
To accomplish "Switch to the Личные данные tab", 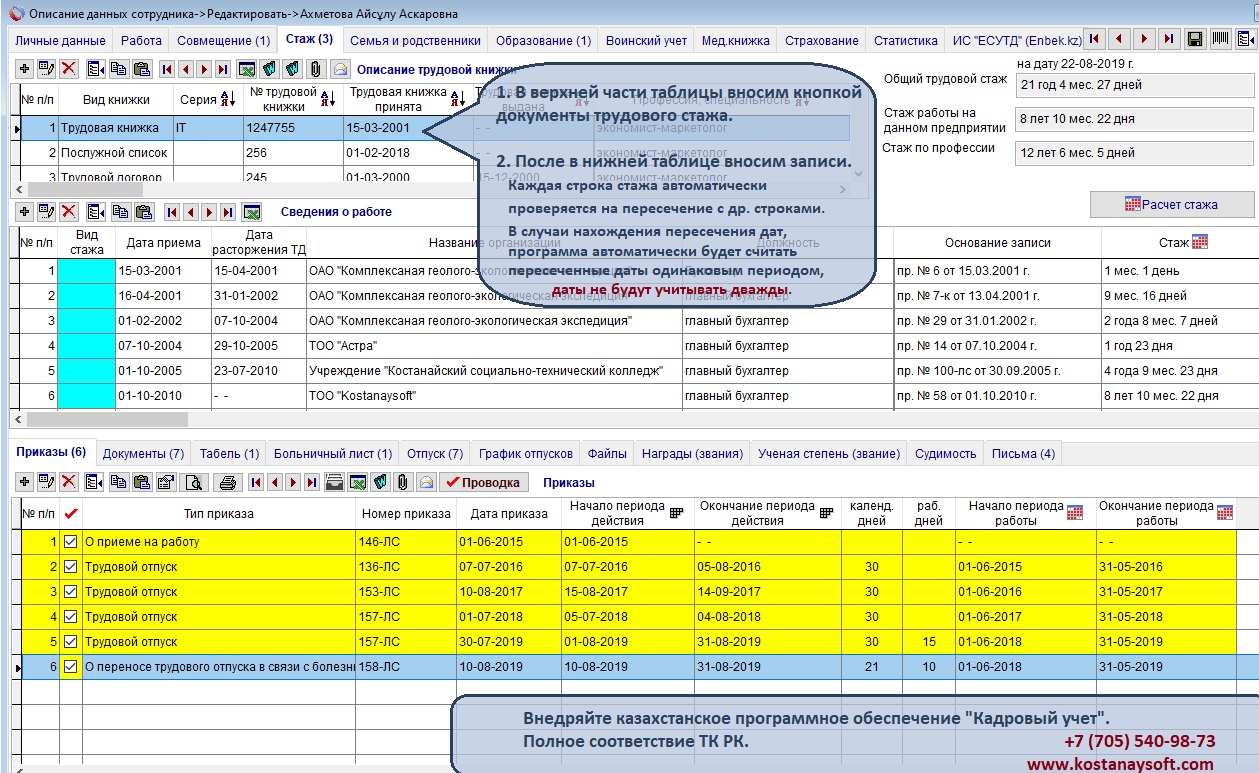I will [x=60, y=41].
